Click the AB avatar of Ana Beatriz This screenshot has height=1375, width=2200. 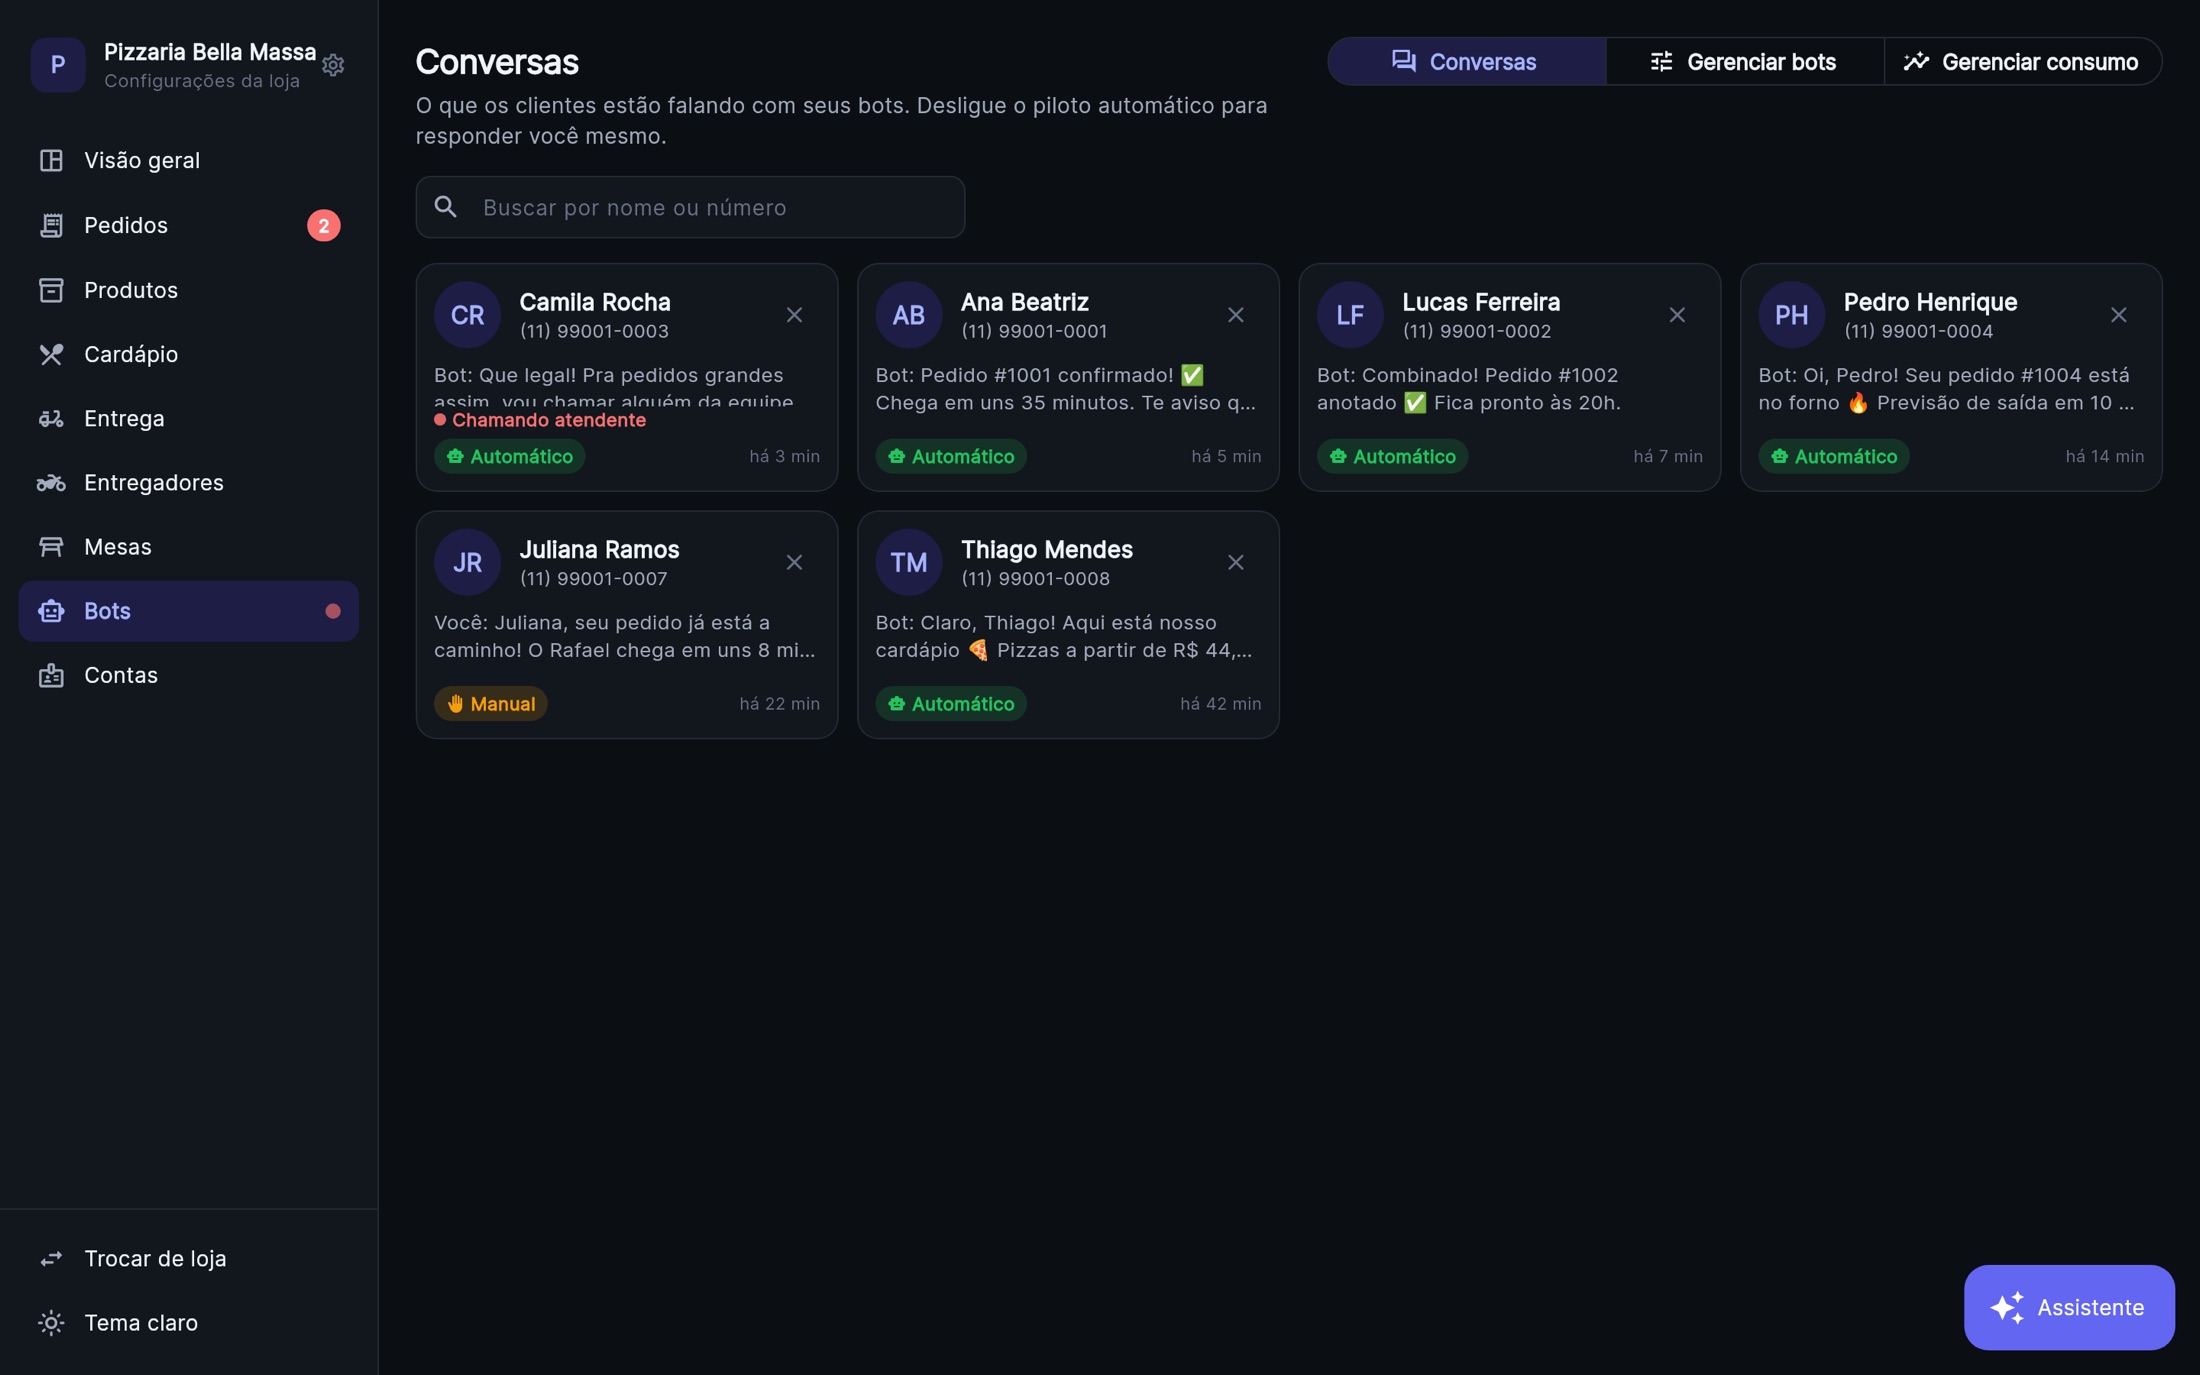click(909, 315)
